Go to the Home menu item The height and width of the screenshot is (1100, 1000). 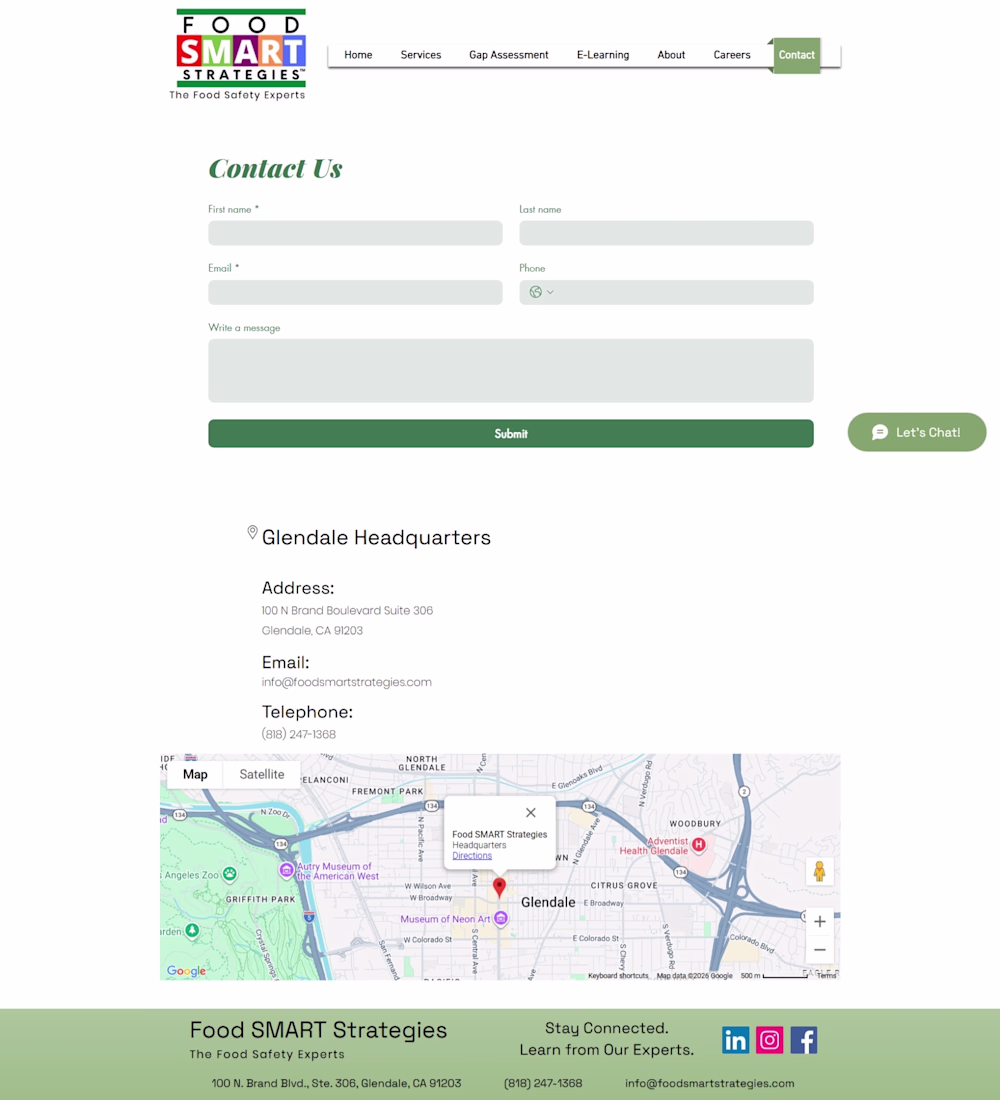point(358,55)
